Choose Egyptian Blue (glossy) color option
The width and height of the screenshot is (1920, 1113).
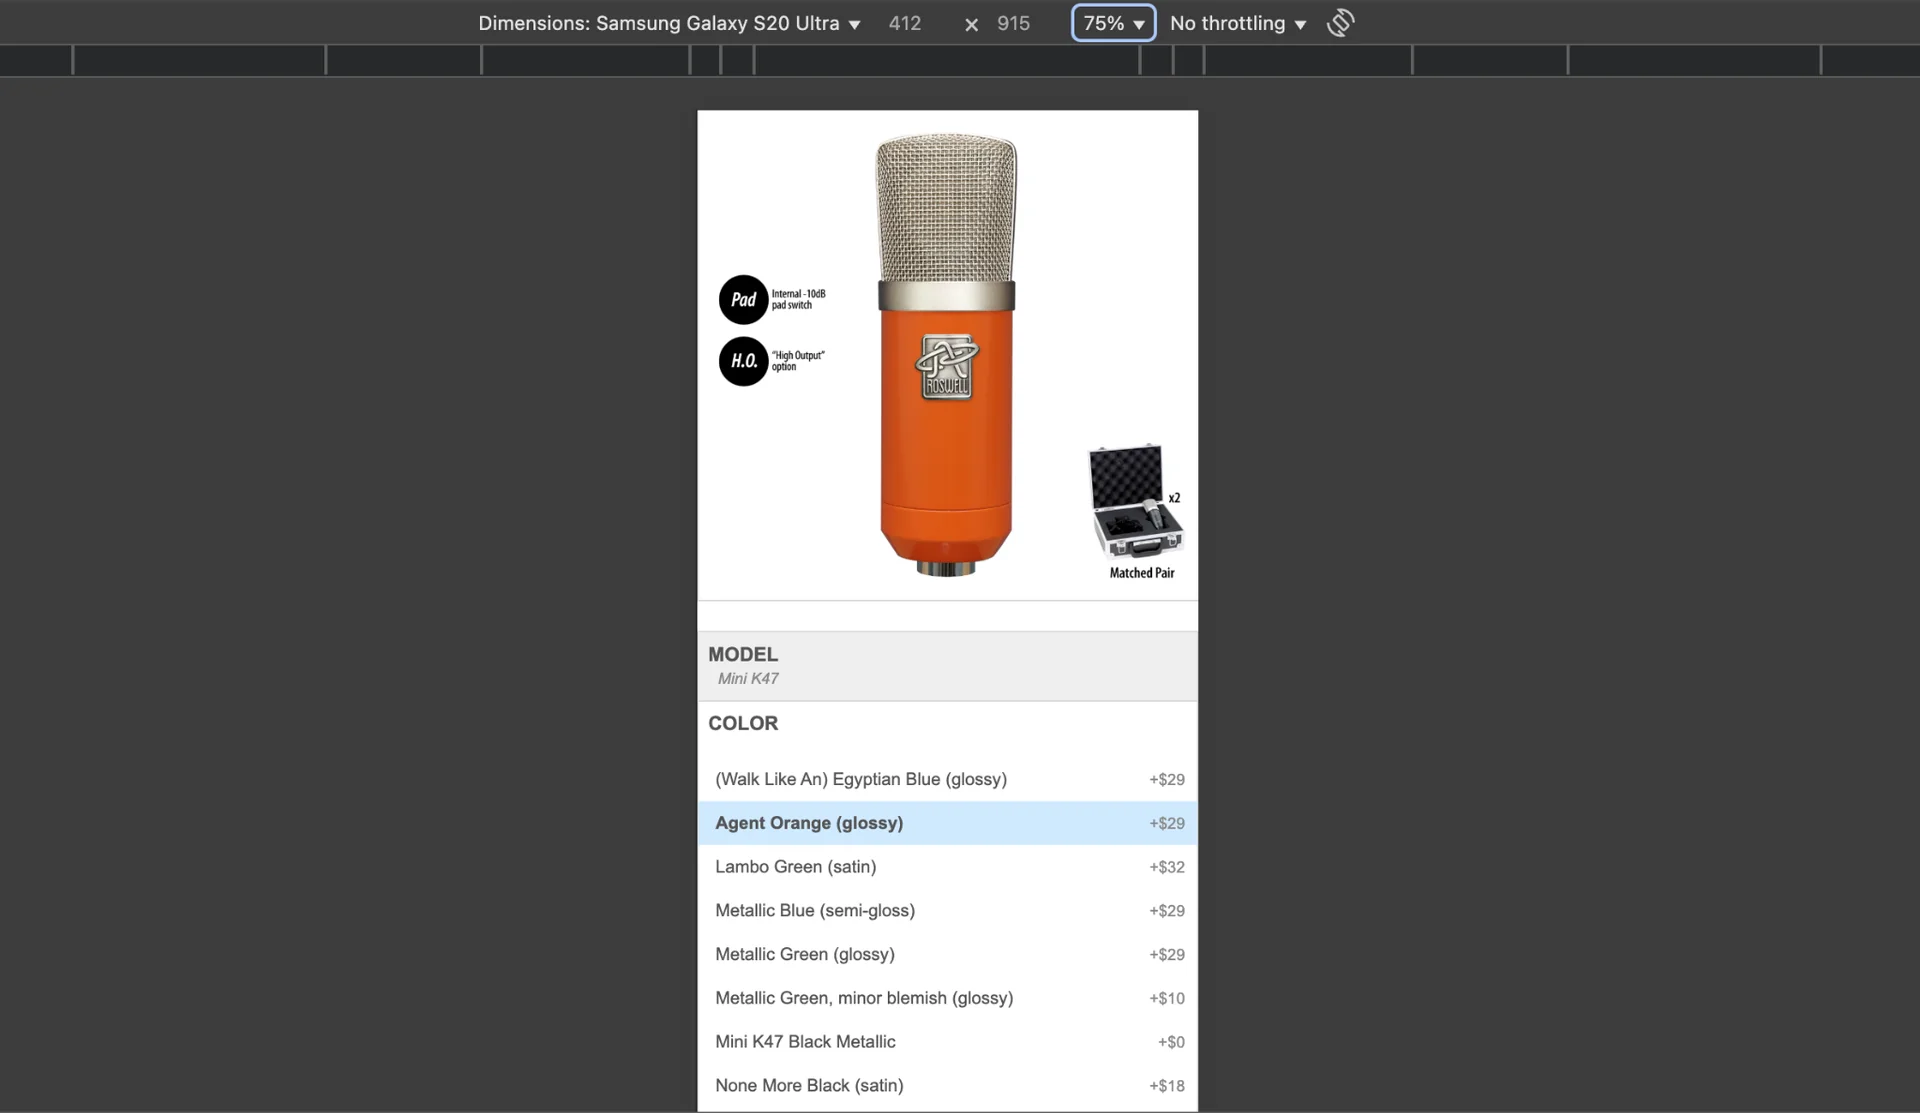(x=947, y=779)
